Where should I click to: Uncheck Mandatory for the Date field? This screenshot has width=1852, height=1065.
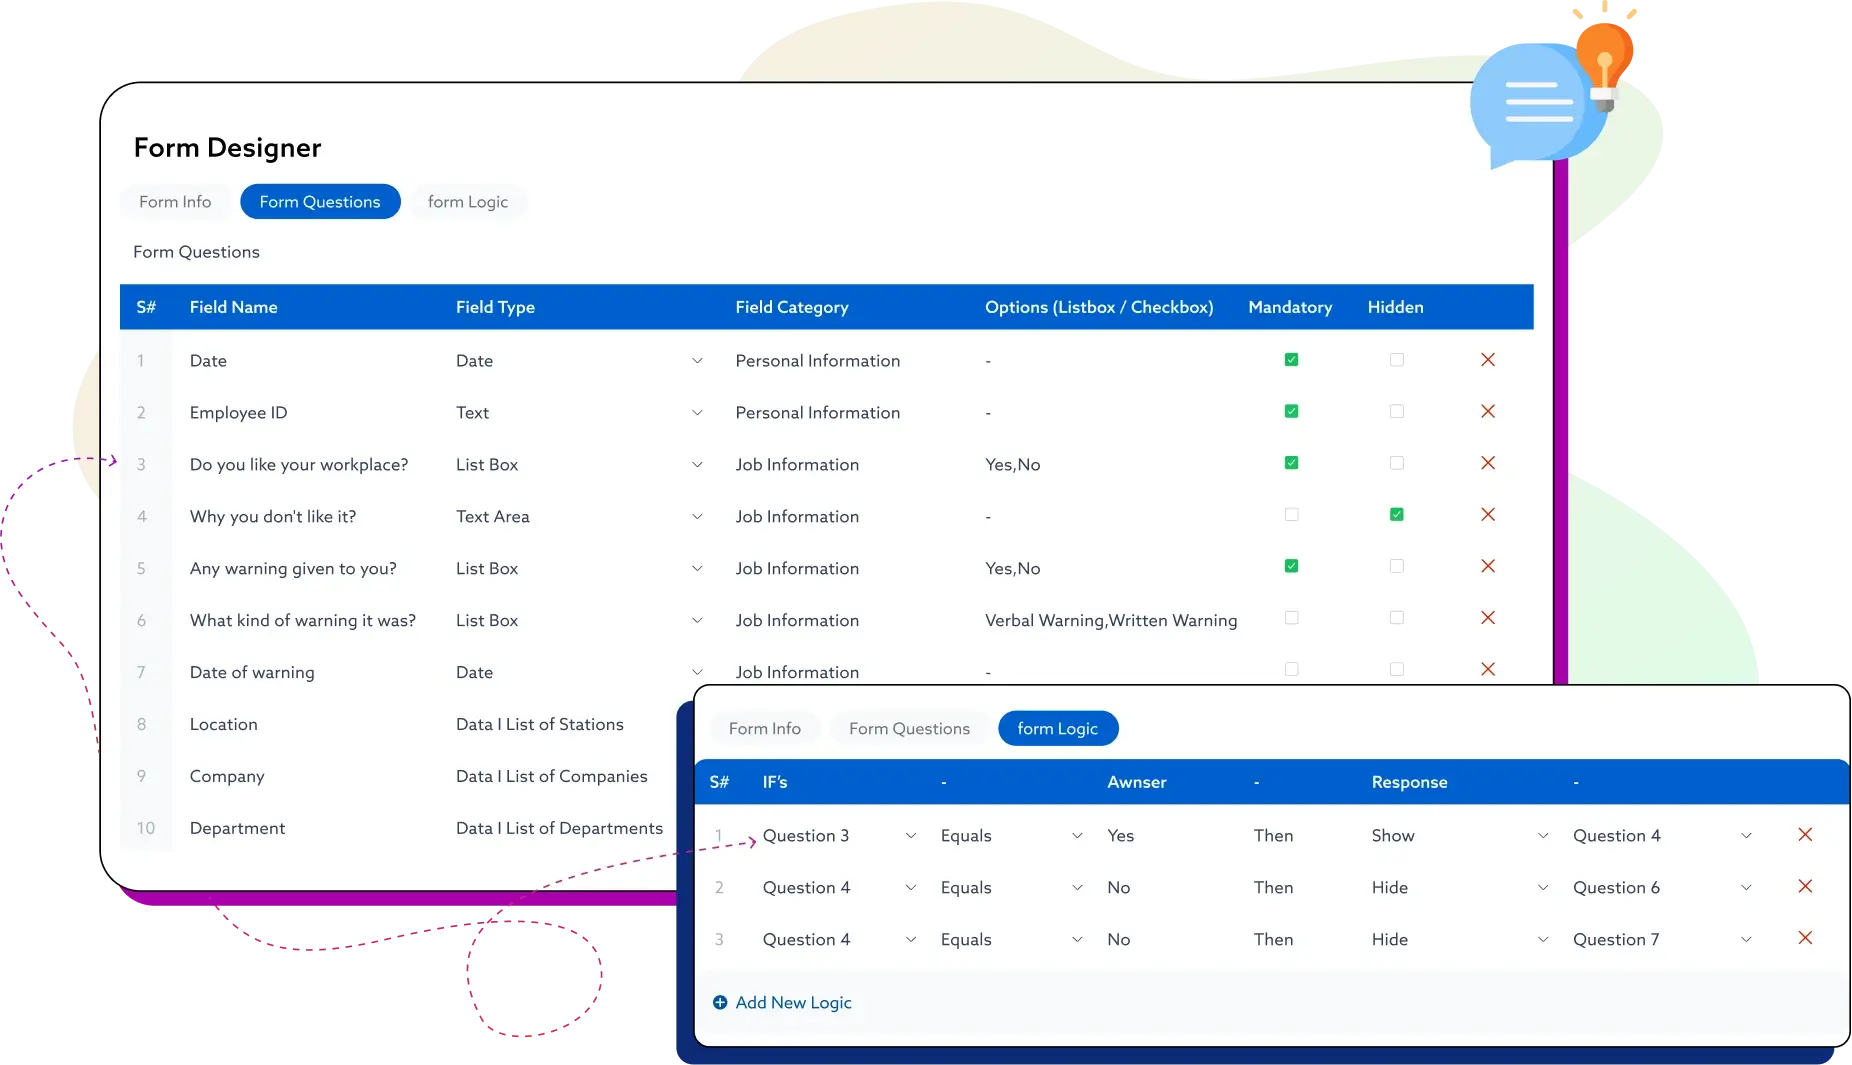pos(1291,360)
